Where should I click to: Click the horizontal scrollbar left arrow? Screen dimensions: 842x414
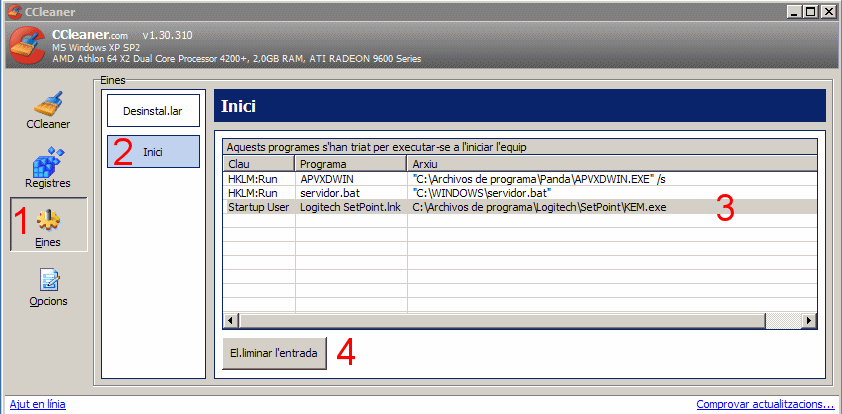[x=231, y=321]
